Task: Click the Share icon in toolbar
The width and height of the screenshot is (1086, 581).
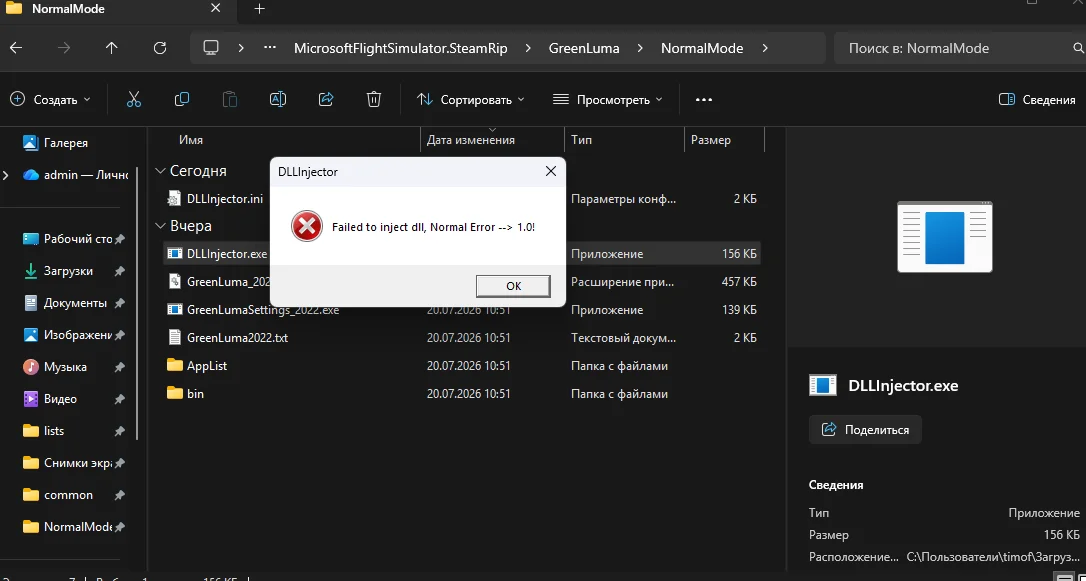Action: point(326,100)
